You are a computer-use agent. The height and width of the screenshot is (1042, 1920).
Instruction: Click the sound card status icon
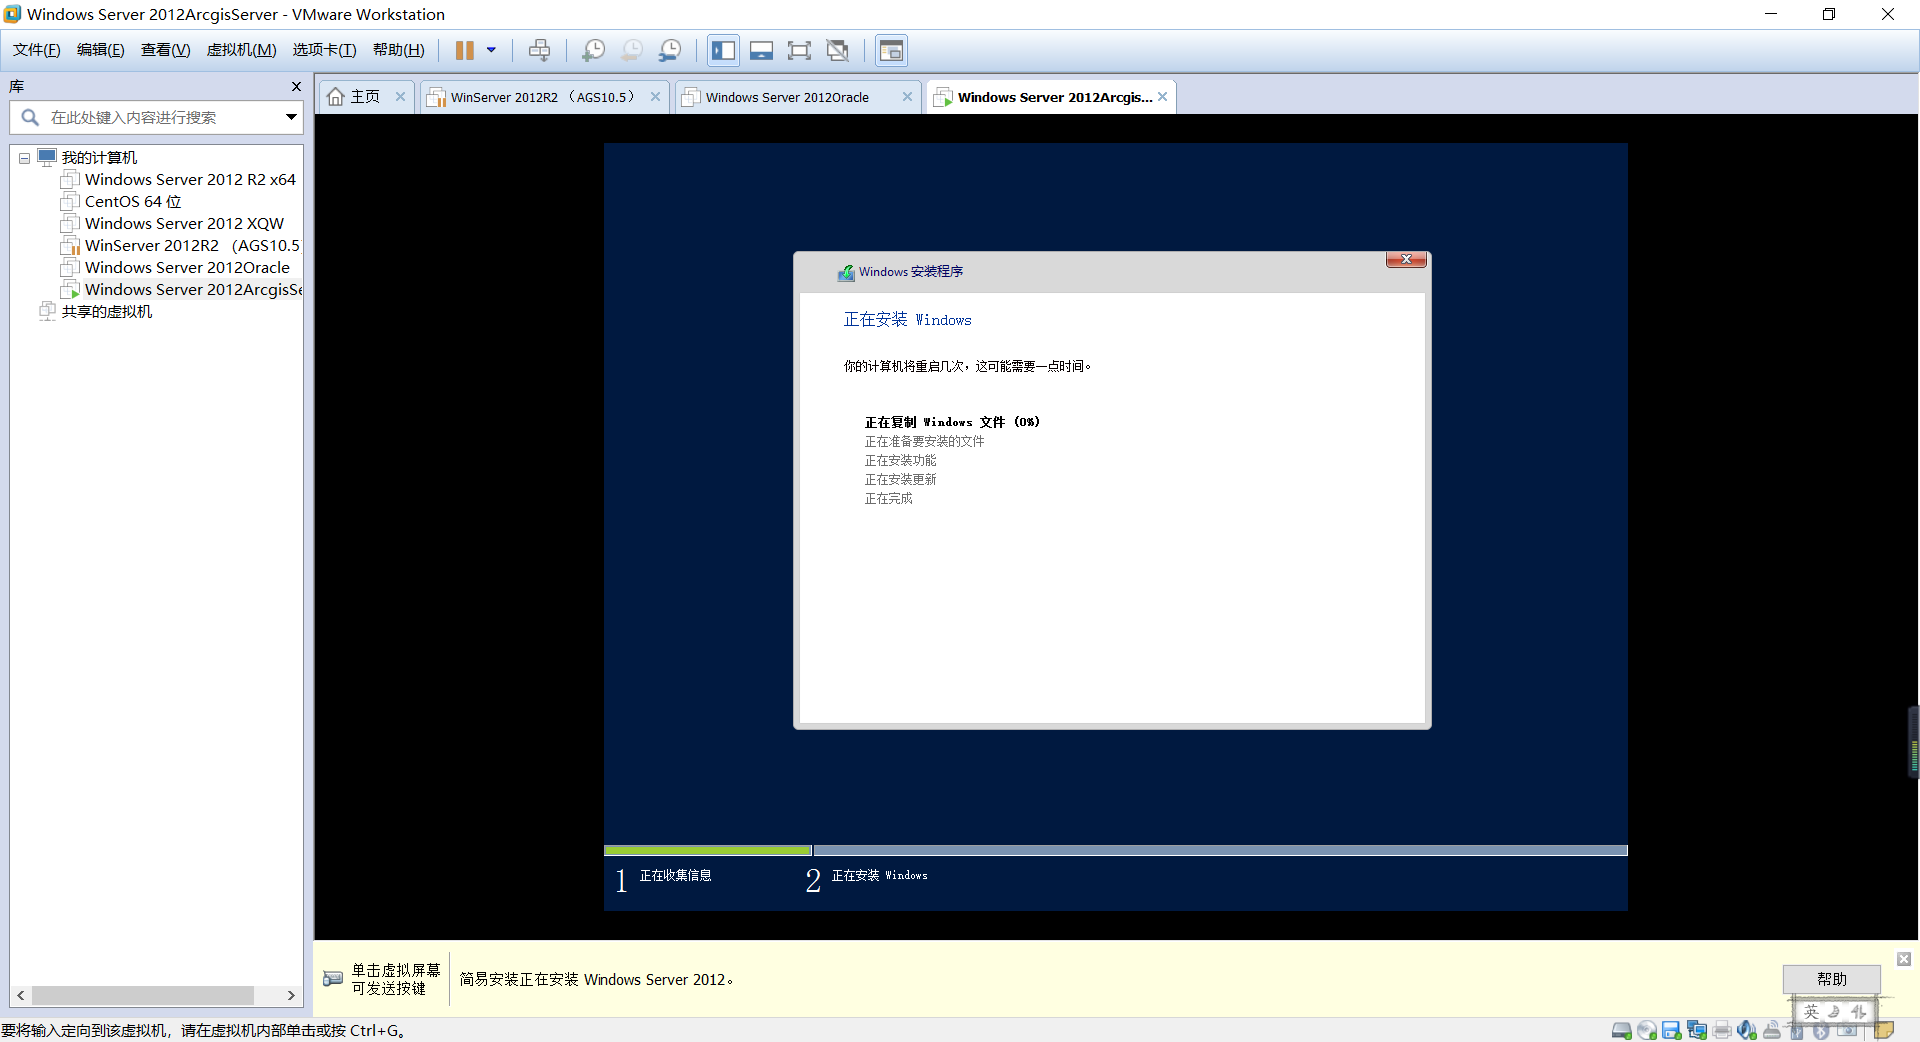[x=1747, y=1031]
